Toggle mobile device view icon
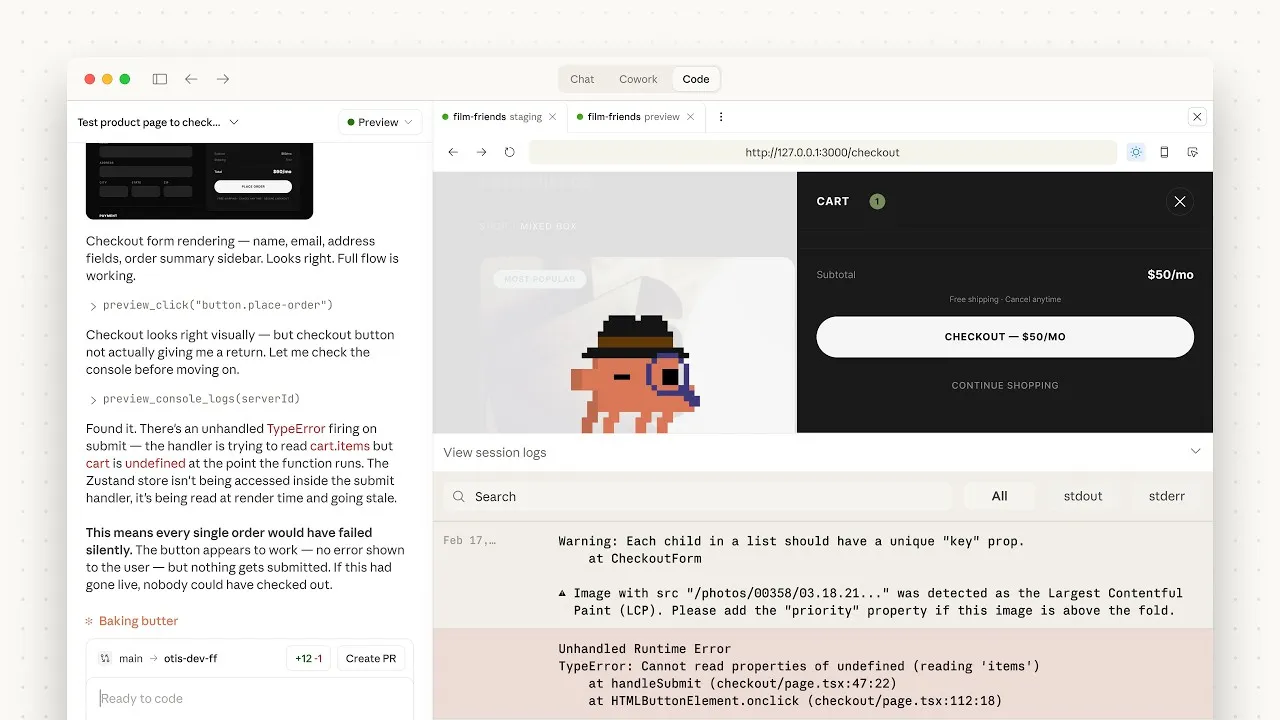This screenshot has height=720, width=1280. tap(1164, 152)
